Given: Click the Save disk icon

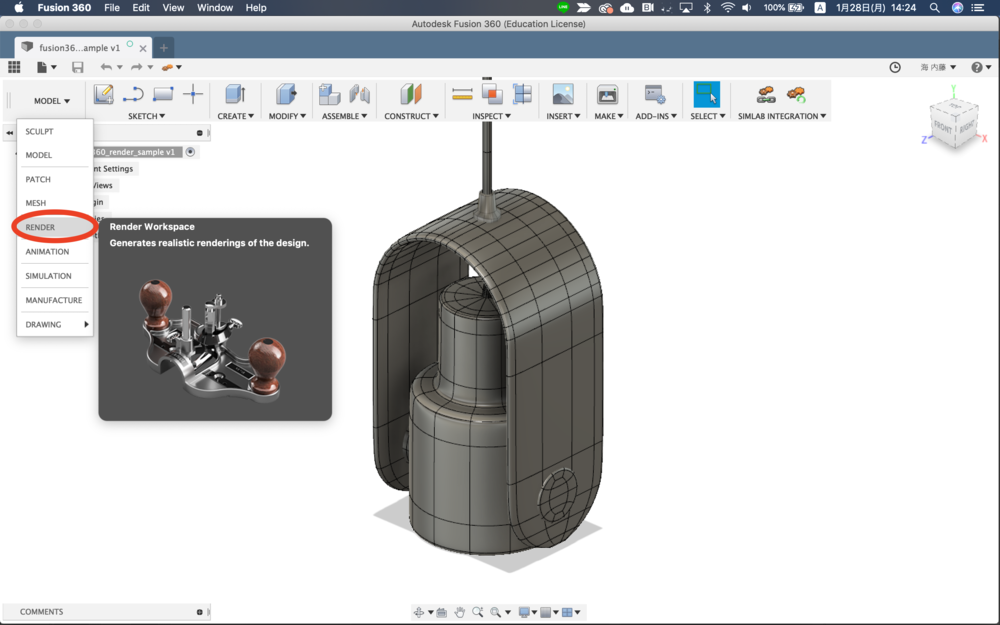Looking at the screenshot, I should (78, 67).
